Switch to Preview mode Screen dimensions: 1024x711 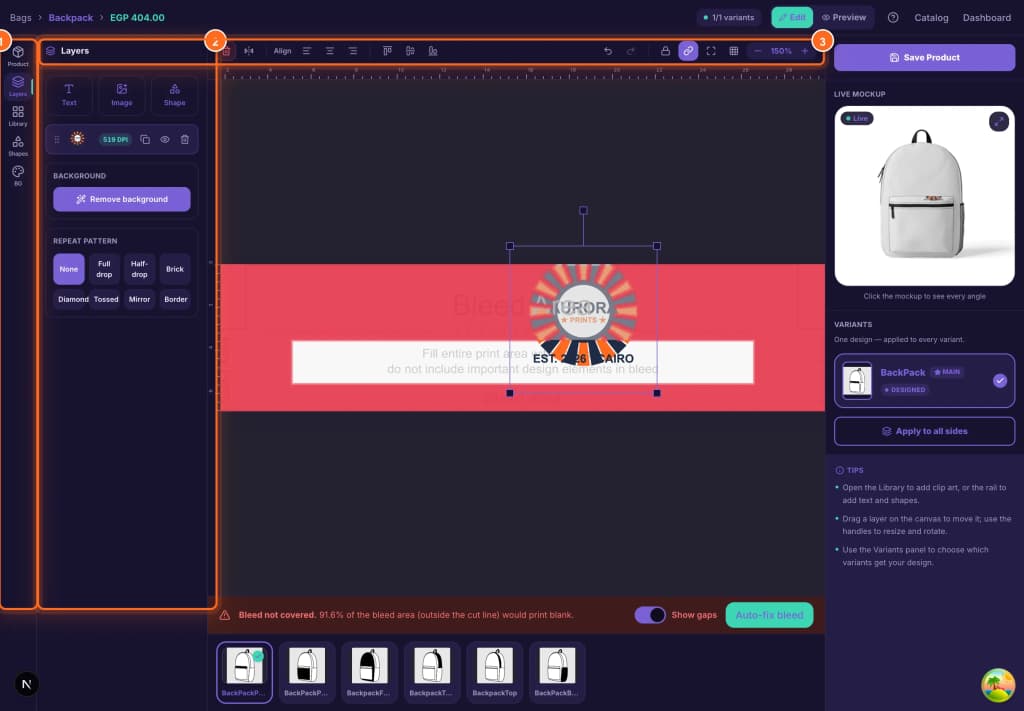[844, 18]
